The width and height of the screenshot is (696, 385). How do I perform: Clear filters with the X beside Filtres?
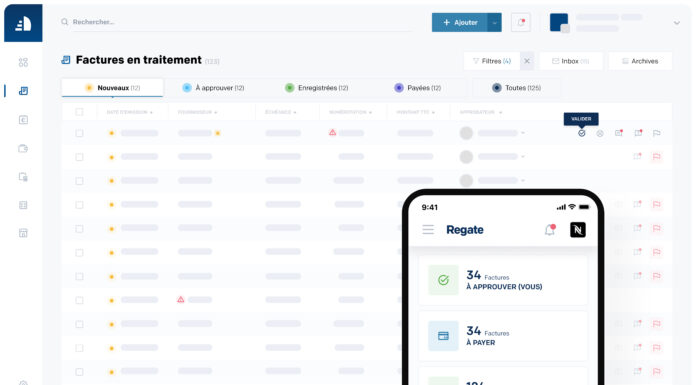527,61
